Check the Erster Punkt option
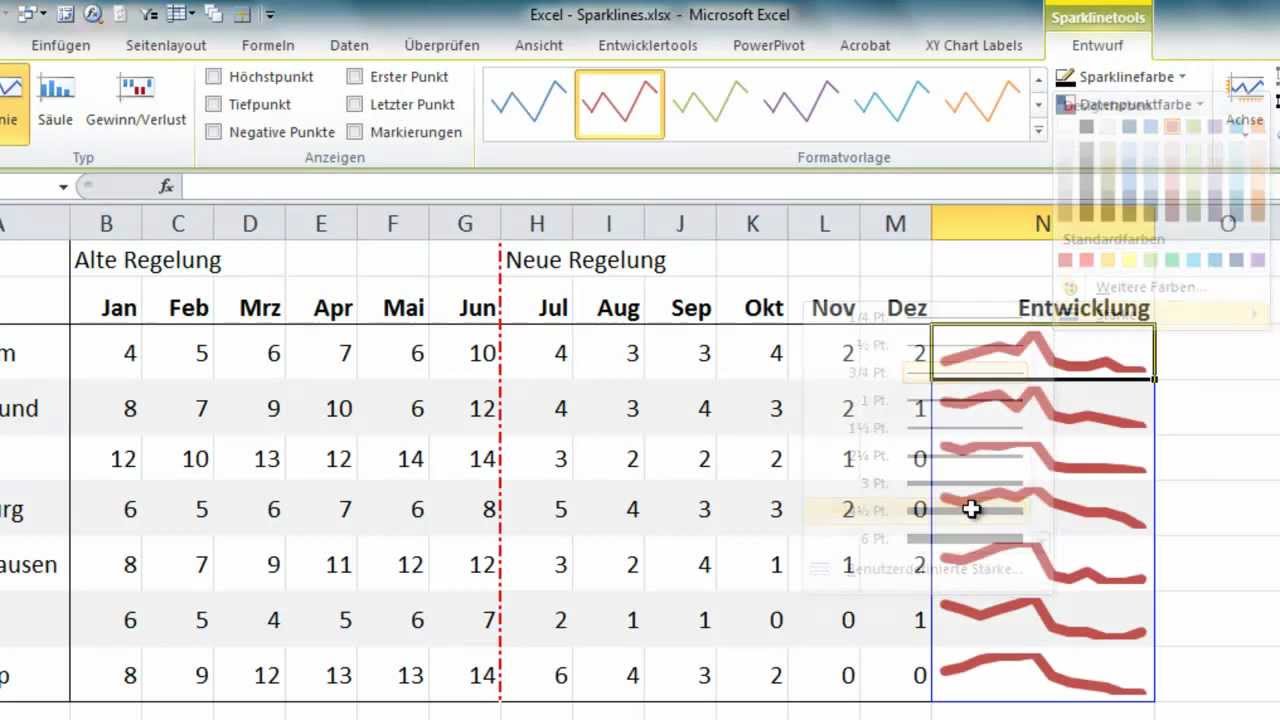 pyautogui.click(x=354, y=77)
